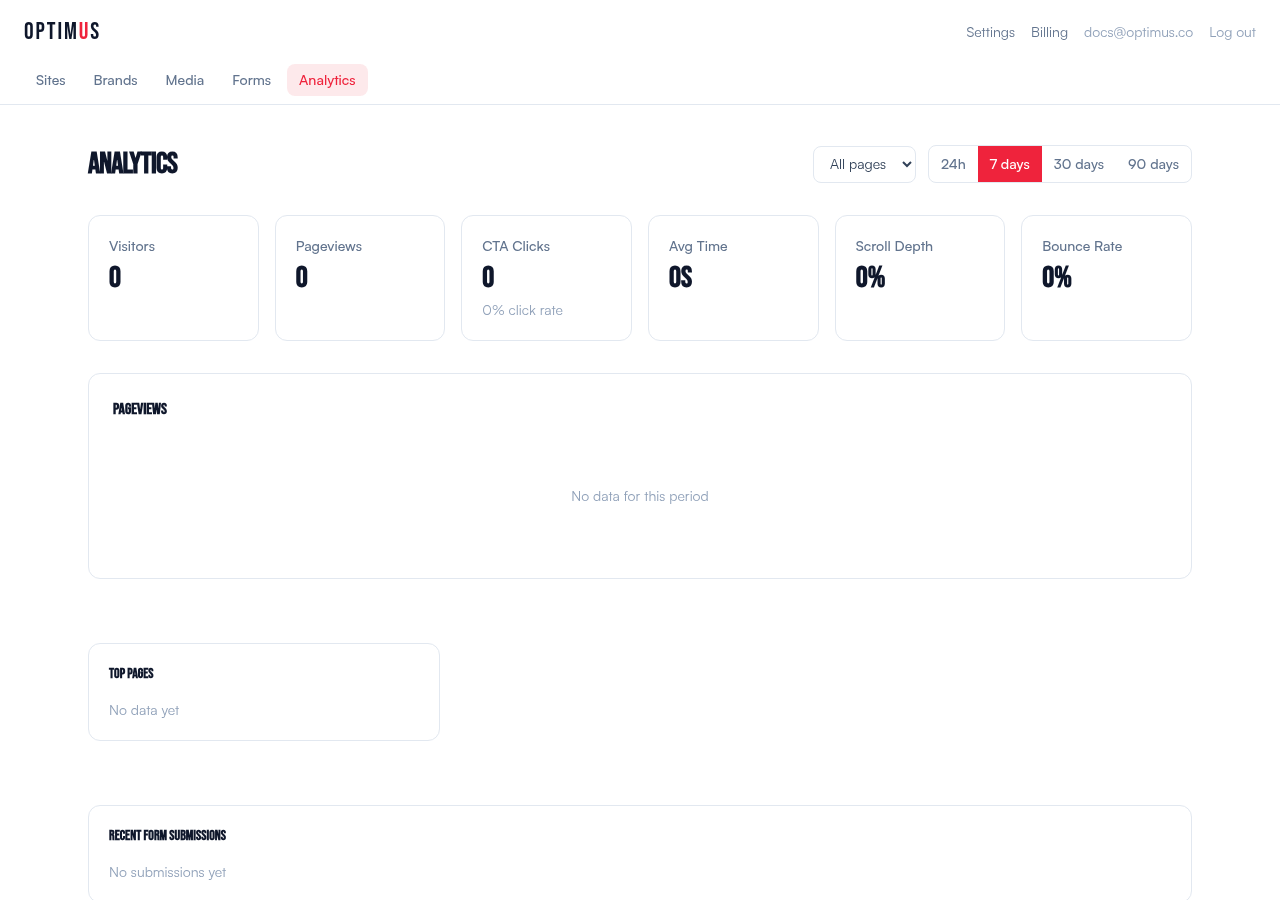Viewport: 1280px width, 900px height.
Task: Click the Visitors stat card
Action: (173, 277)
